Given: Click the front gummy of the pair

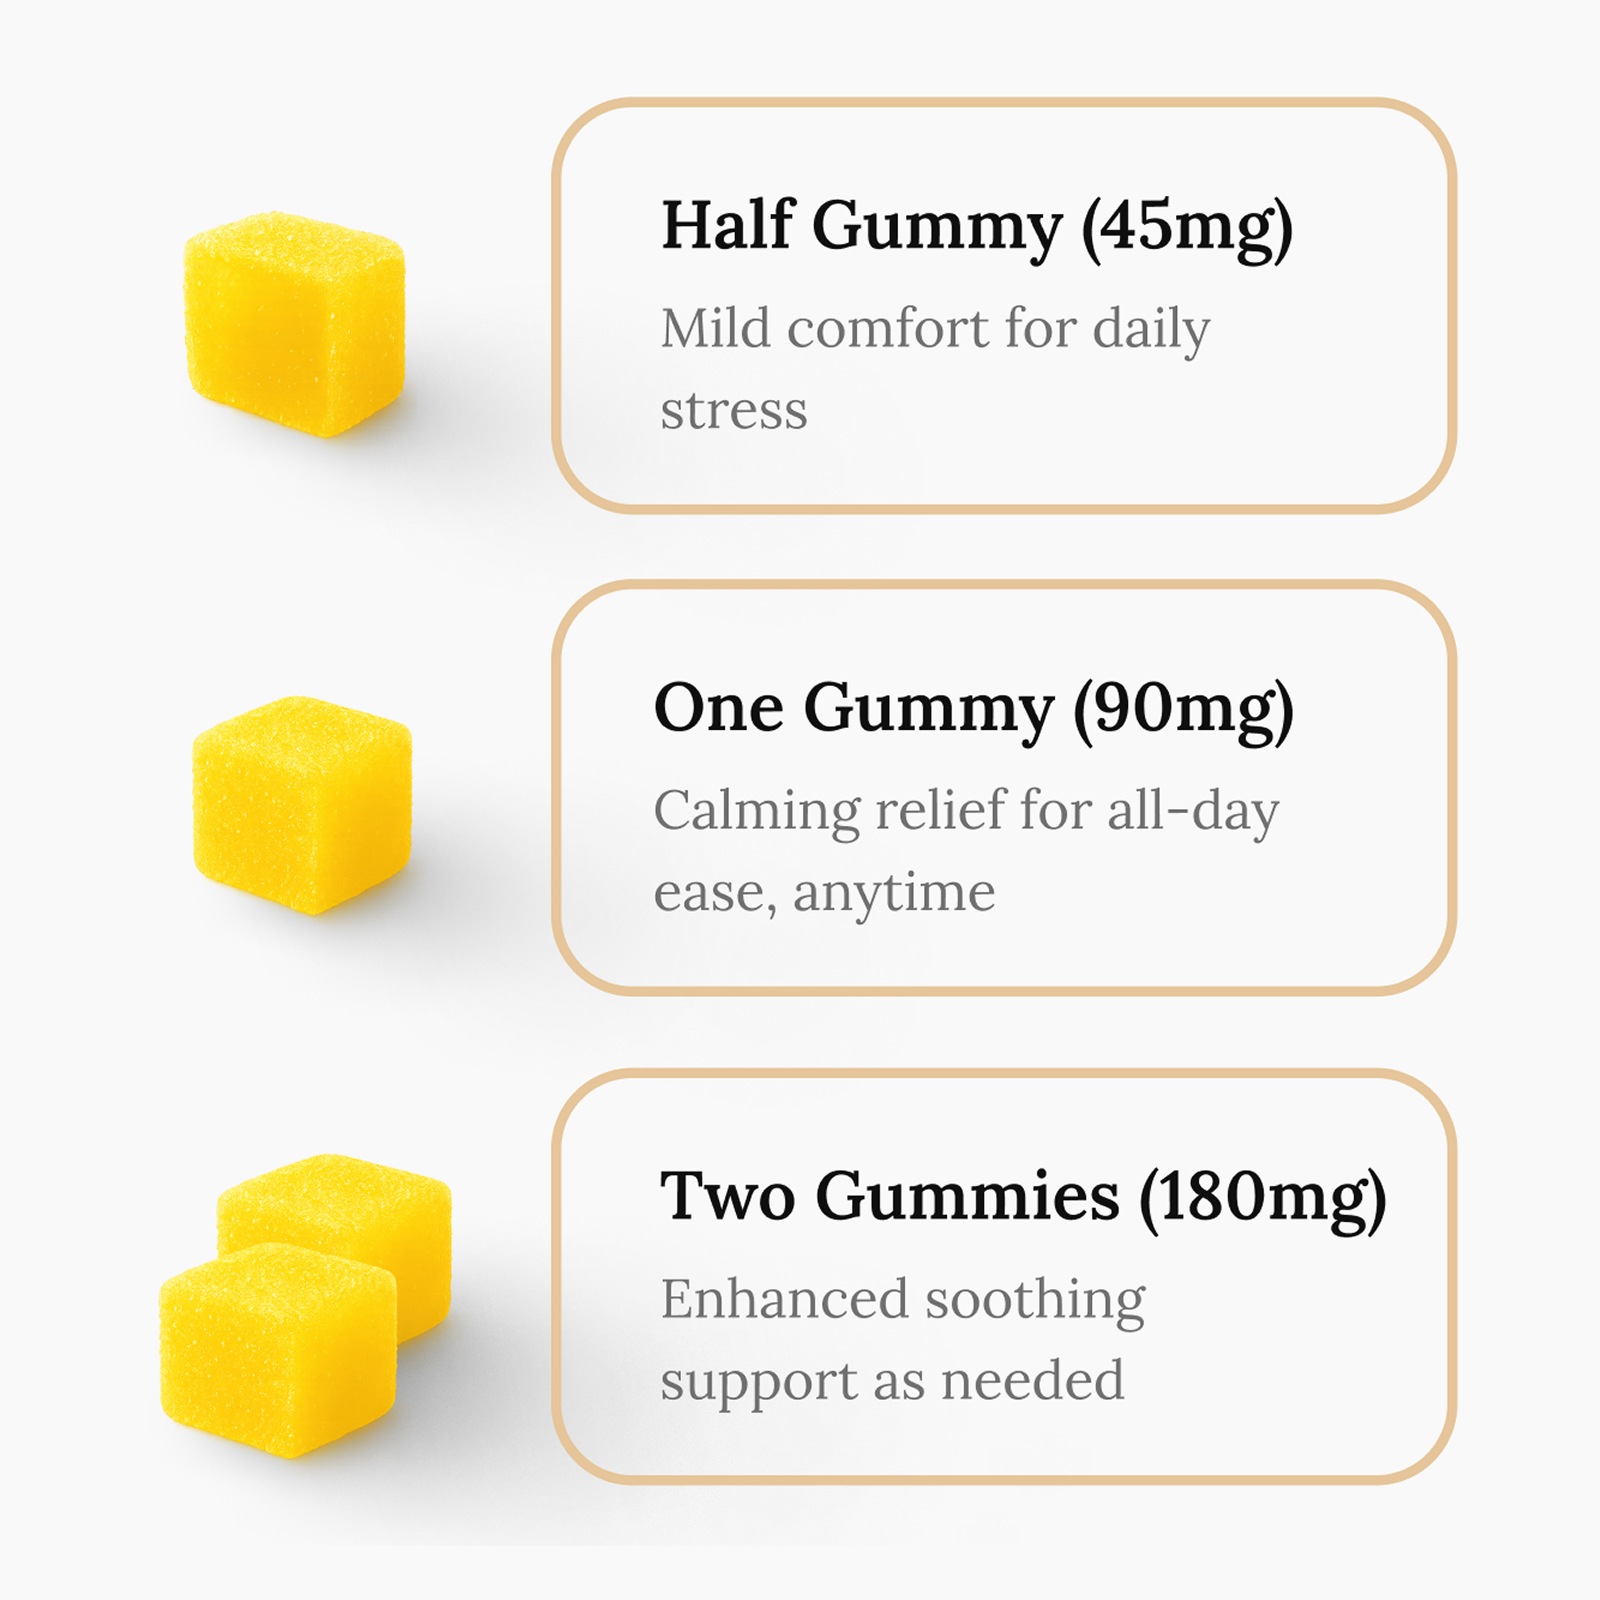Looking at the screenshot, I should (278, 1348).
